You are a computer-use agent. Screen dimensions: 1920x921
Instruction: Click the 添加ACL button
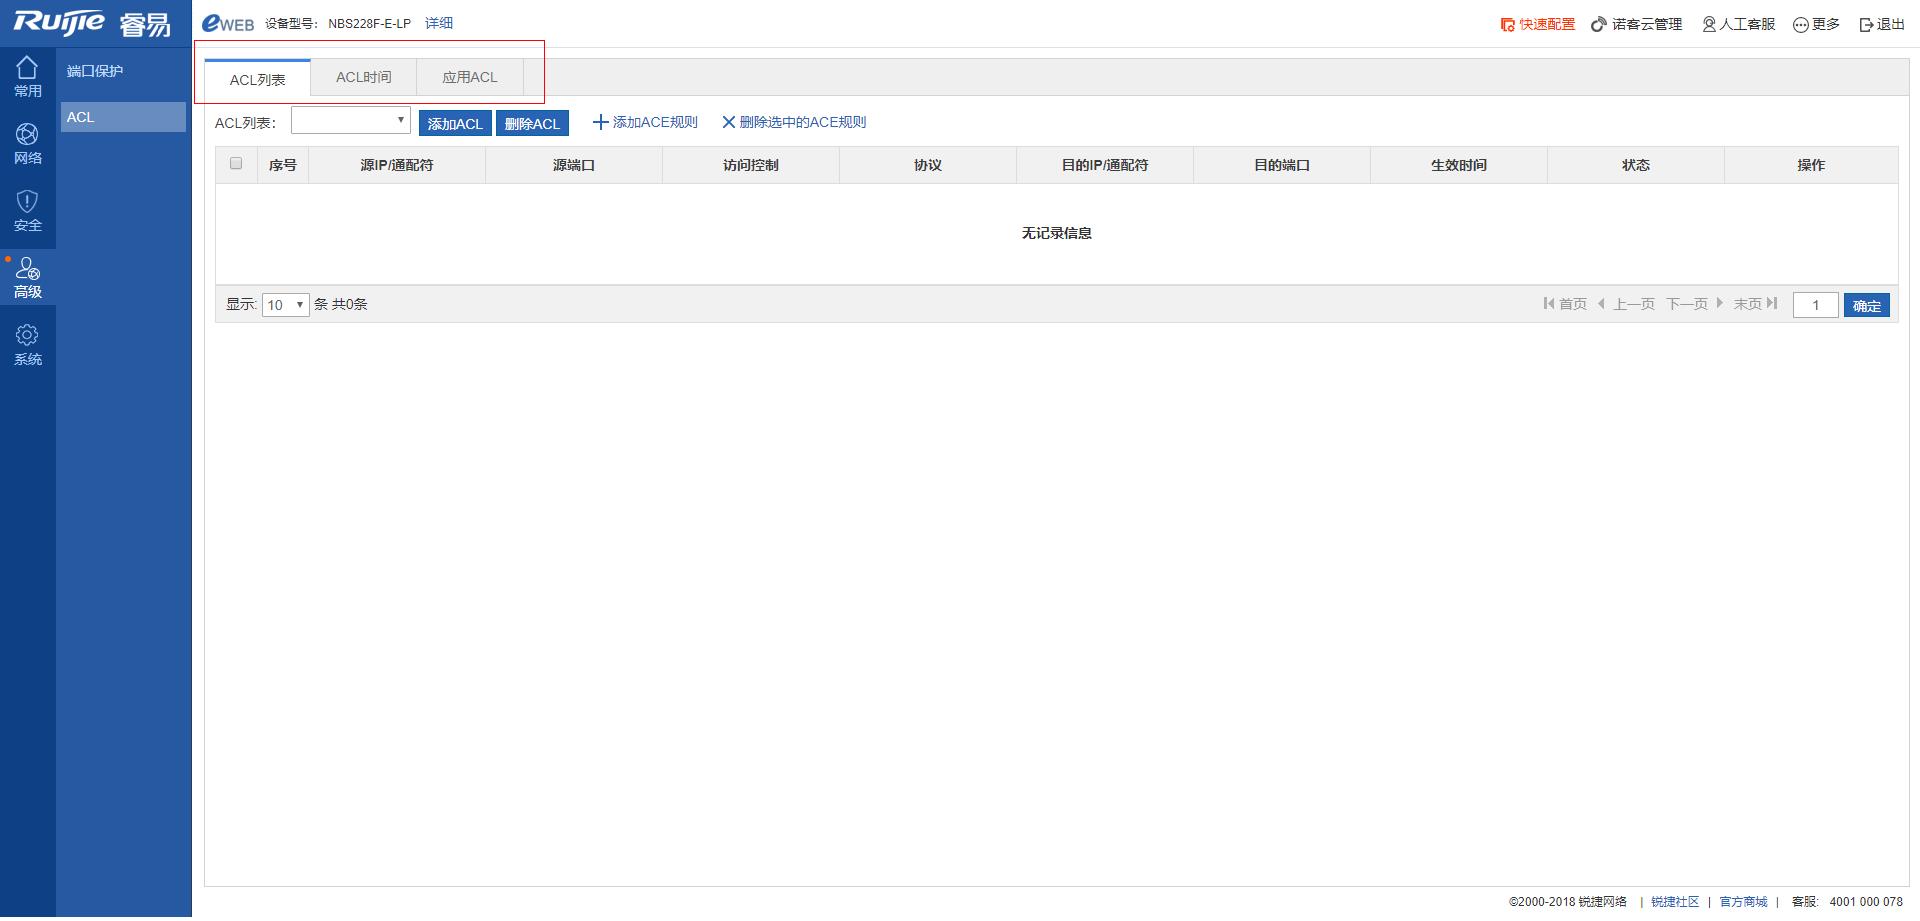click(x=455, y=123)
